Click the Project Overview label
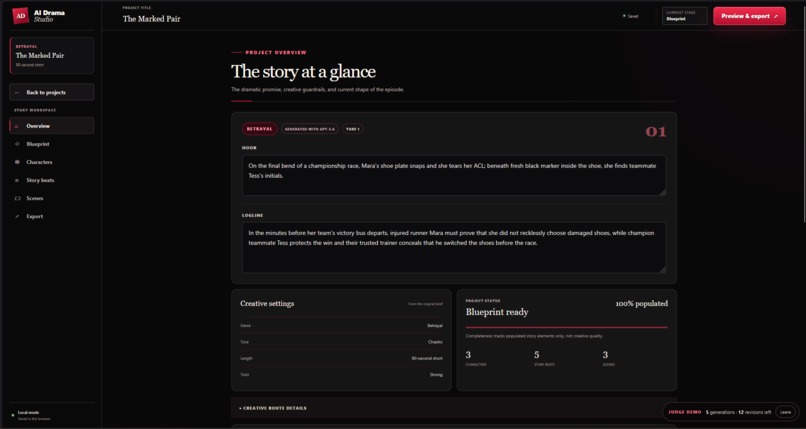Image resolution: width=806 pixels, height=429 pixels. 276,52
